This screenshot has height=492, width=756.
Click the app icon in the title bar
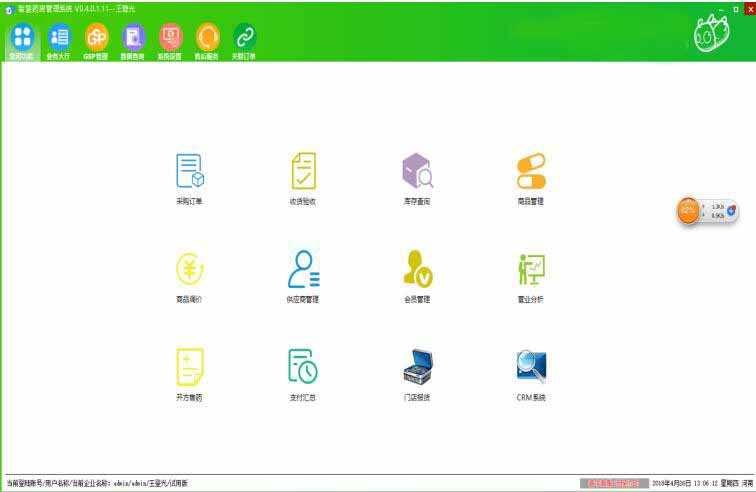pos(9,9)
